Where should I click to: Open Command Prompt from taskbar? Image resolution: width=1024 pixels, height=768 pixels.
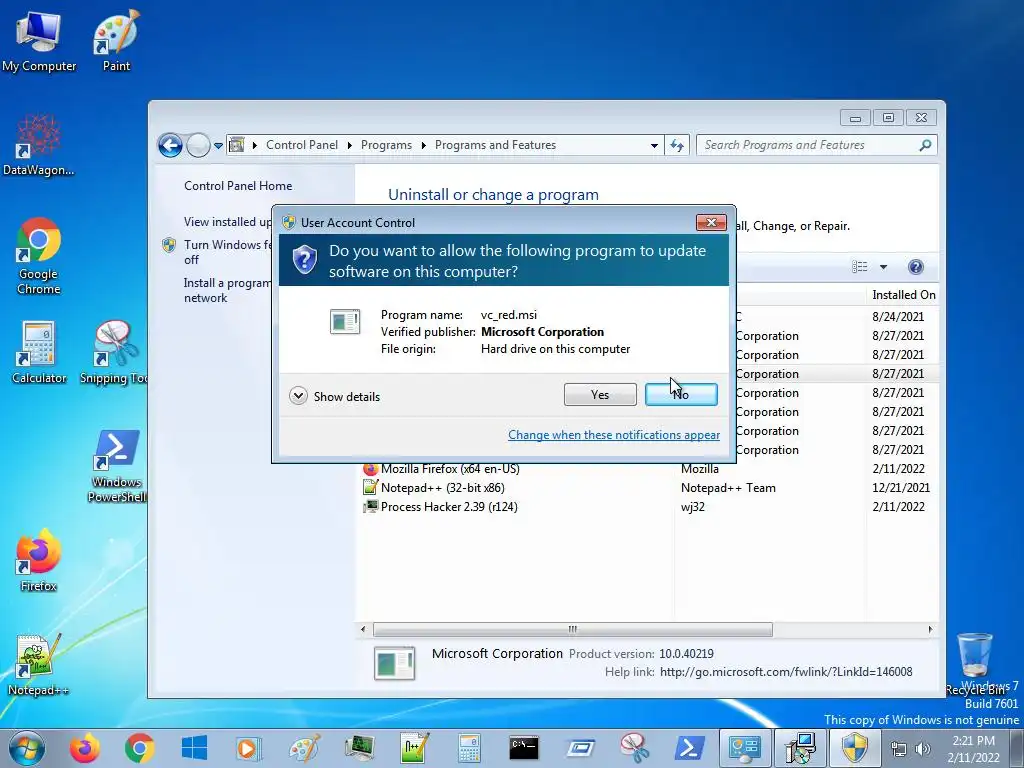tap(524, 748)
